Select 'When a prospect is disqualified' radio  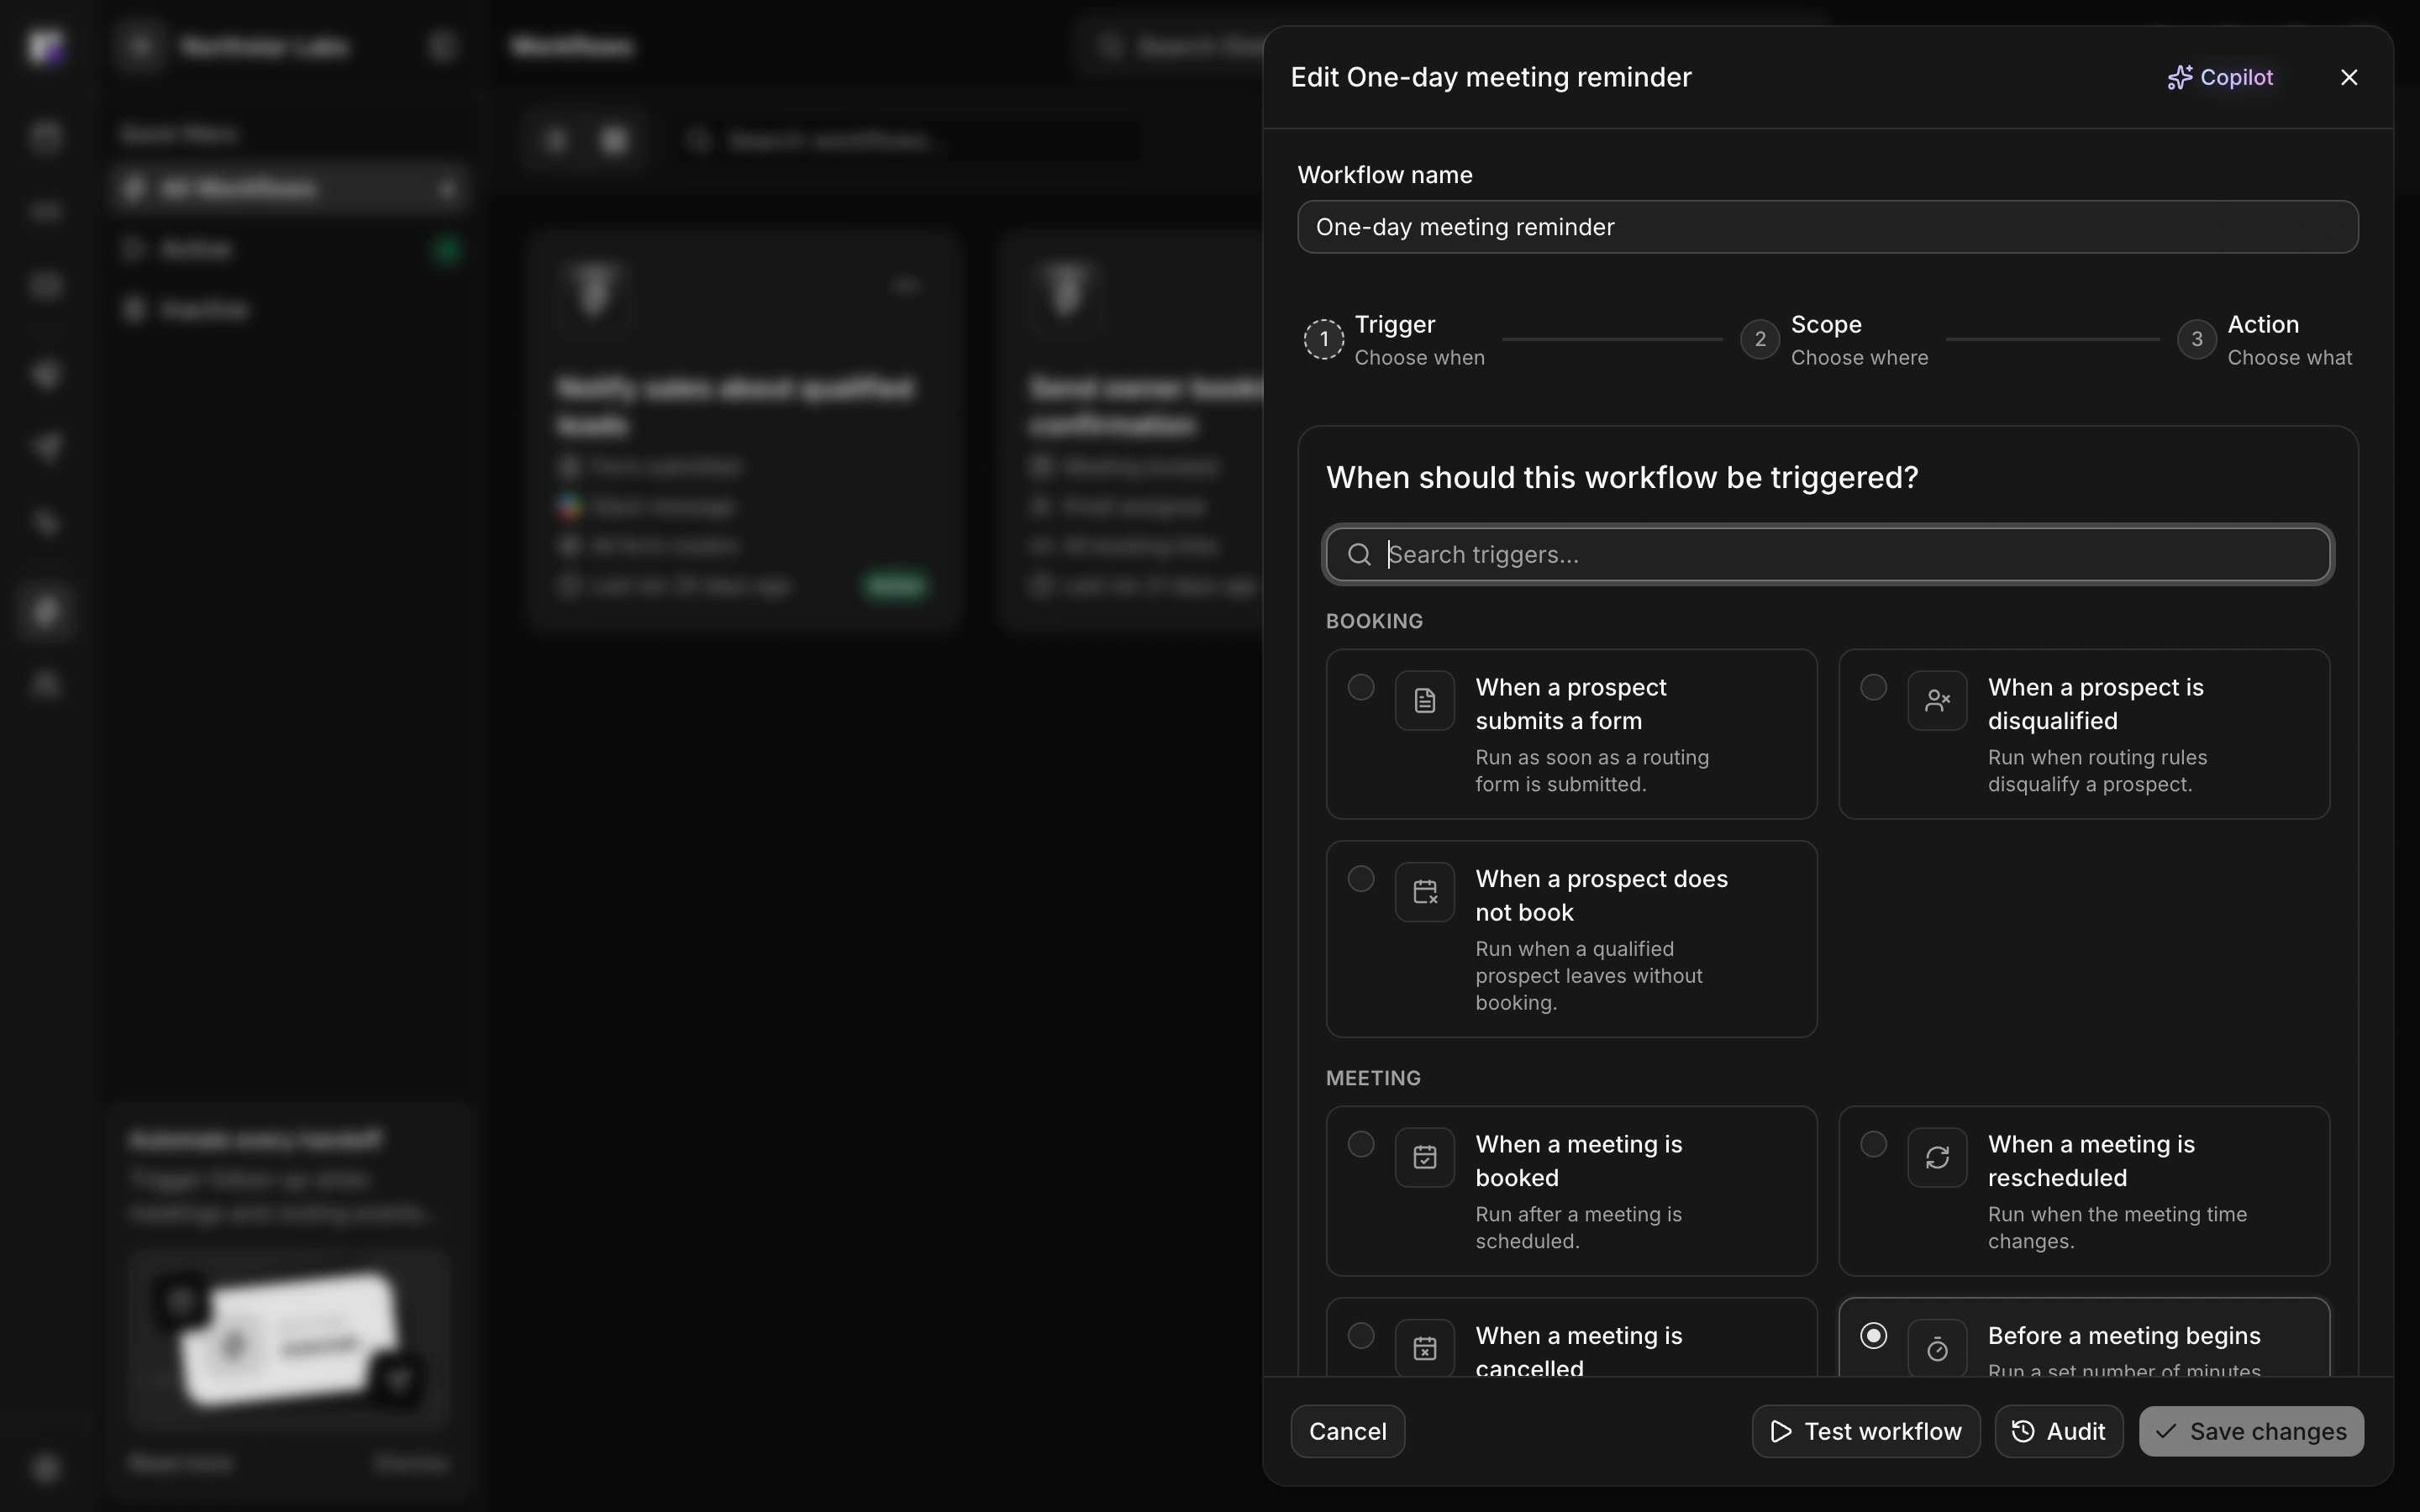click(1873, 687)
